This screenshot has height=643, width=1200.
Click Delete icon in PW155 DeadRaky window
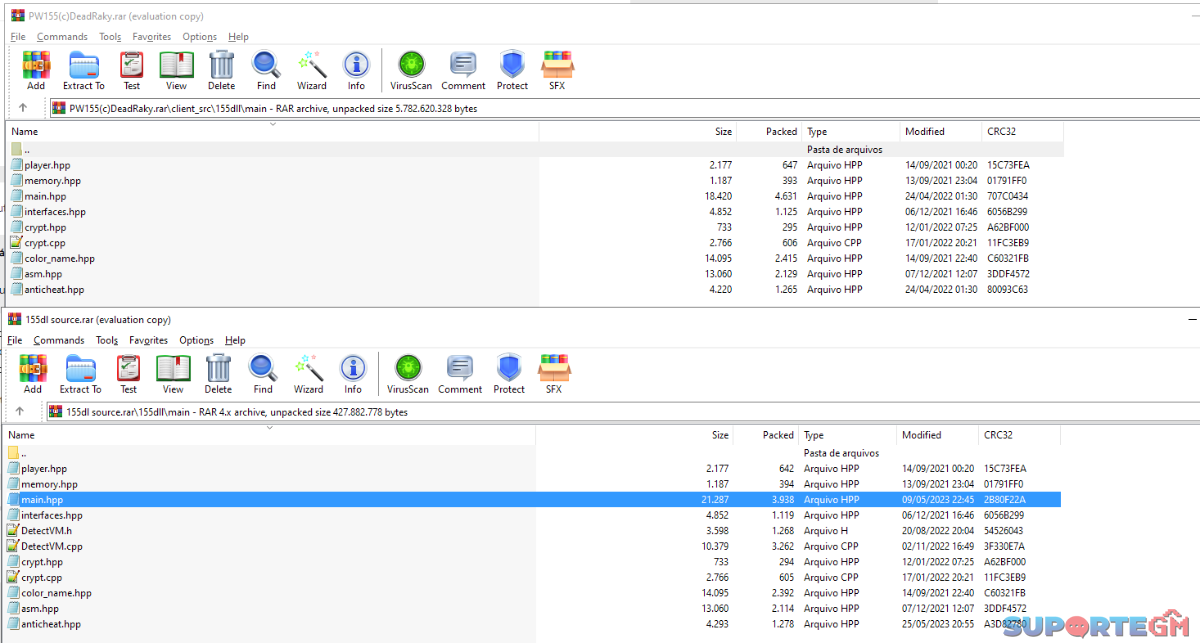click(x=222, y=71)
